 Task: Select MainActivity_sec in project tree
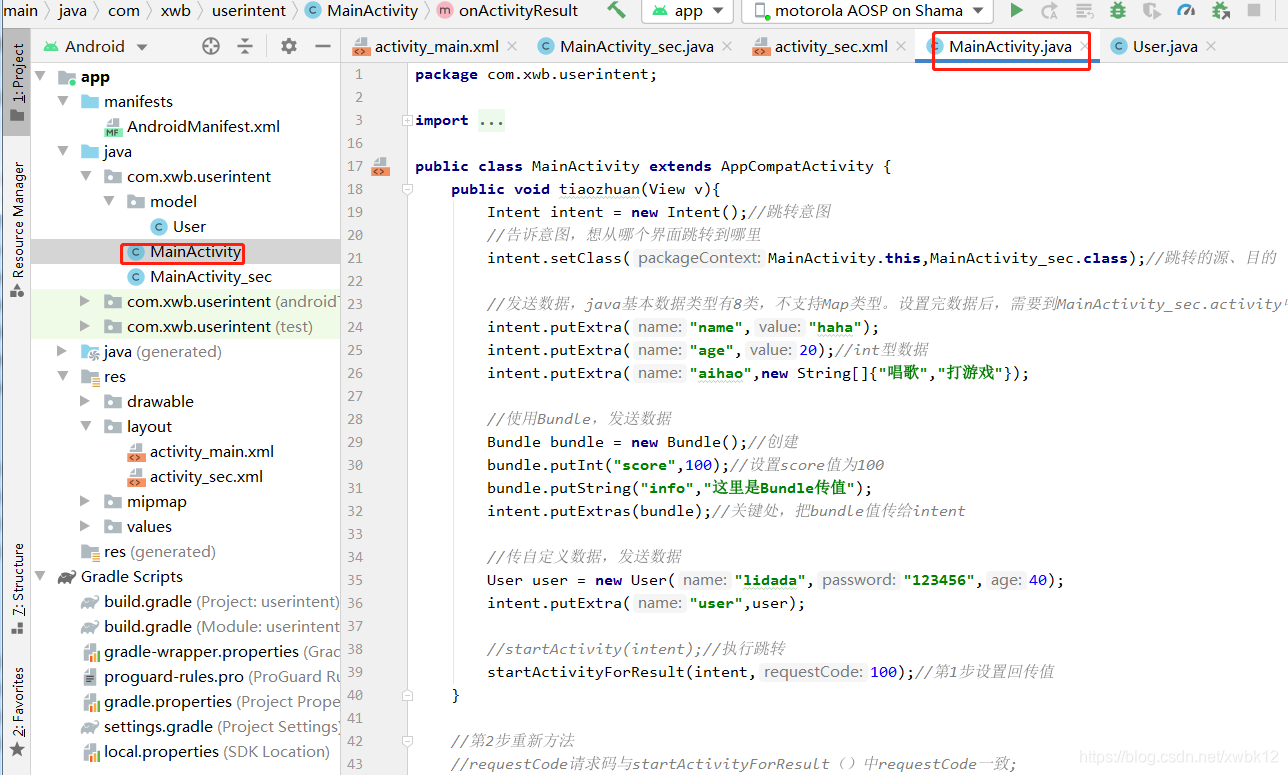click(x=199, y=276)
